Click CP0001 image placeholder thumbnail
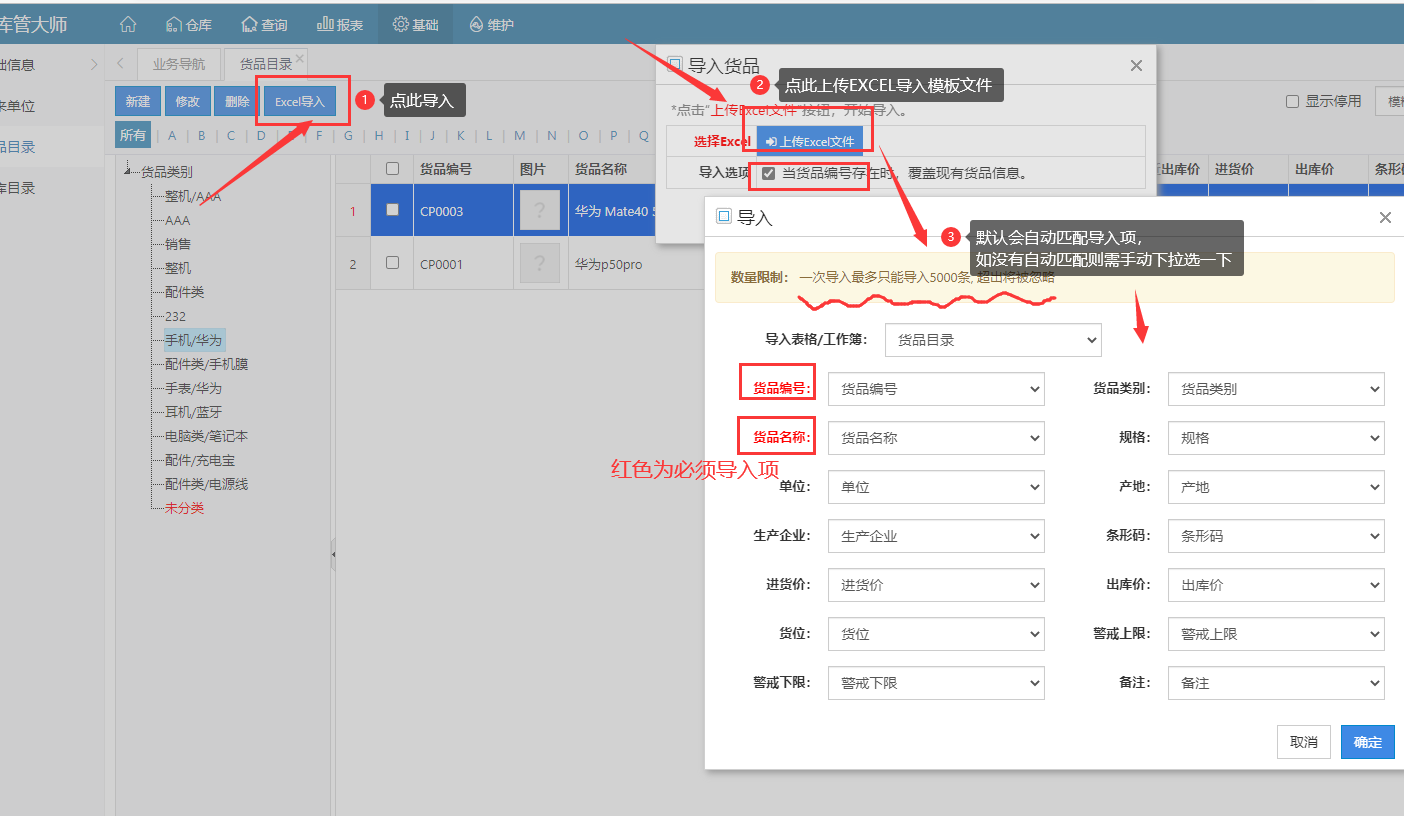This screenshot has height=816, width=1404. point(540,263)
